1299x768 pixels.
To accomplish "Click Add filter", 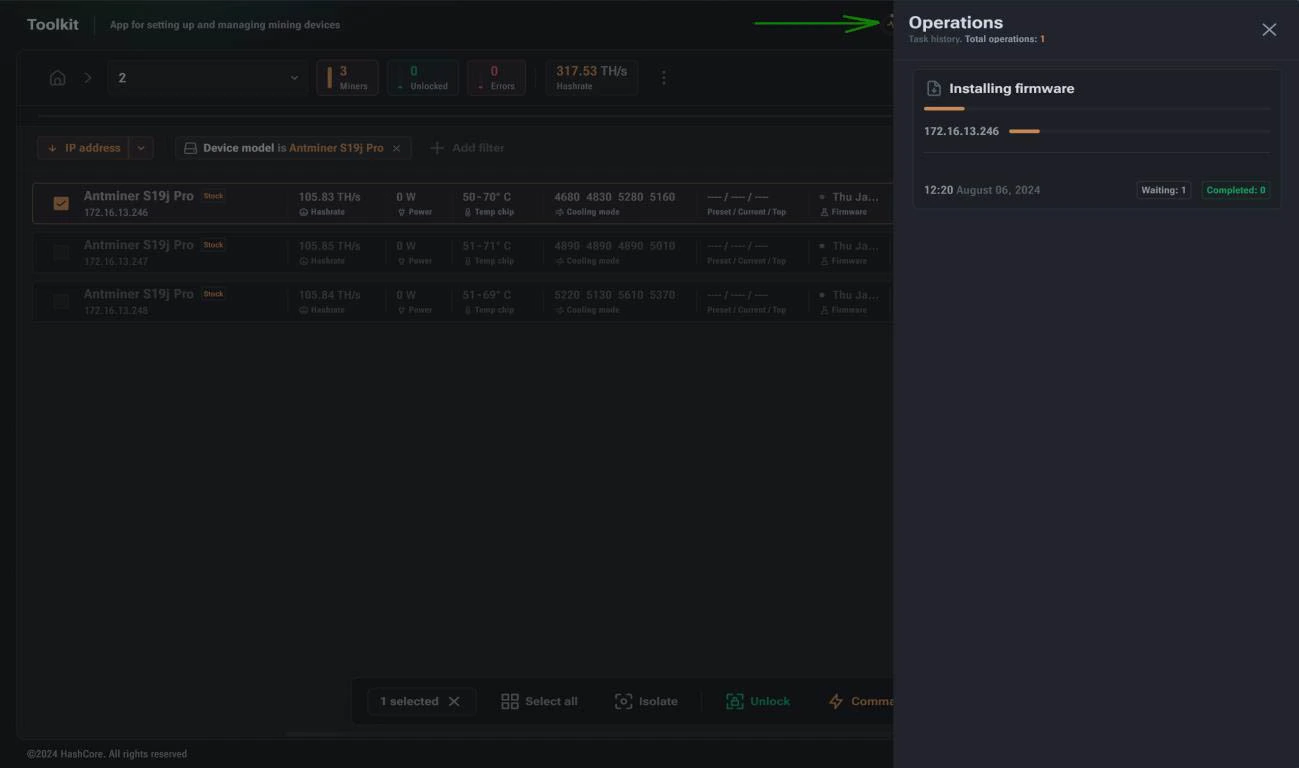I will tap(467, 148).
